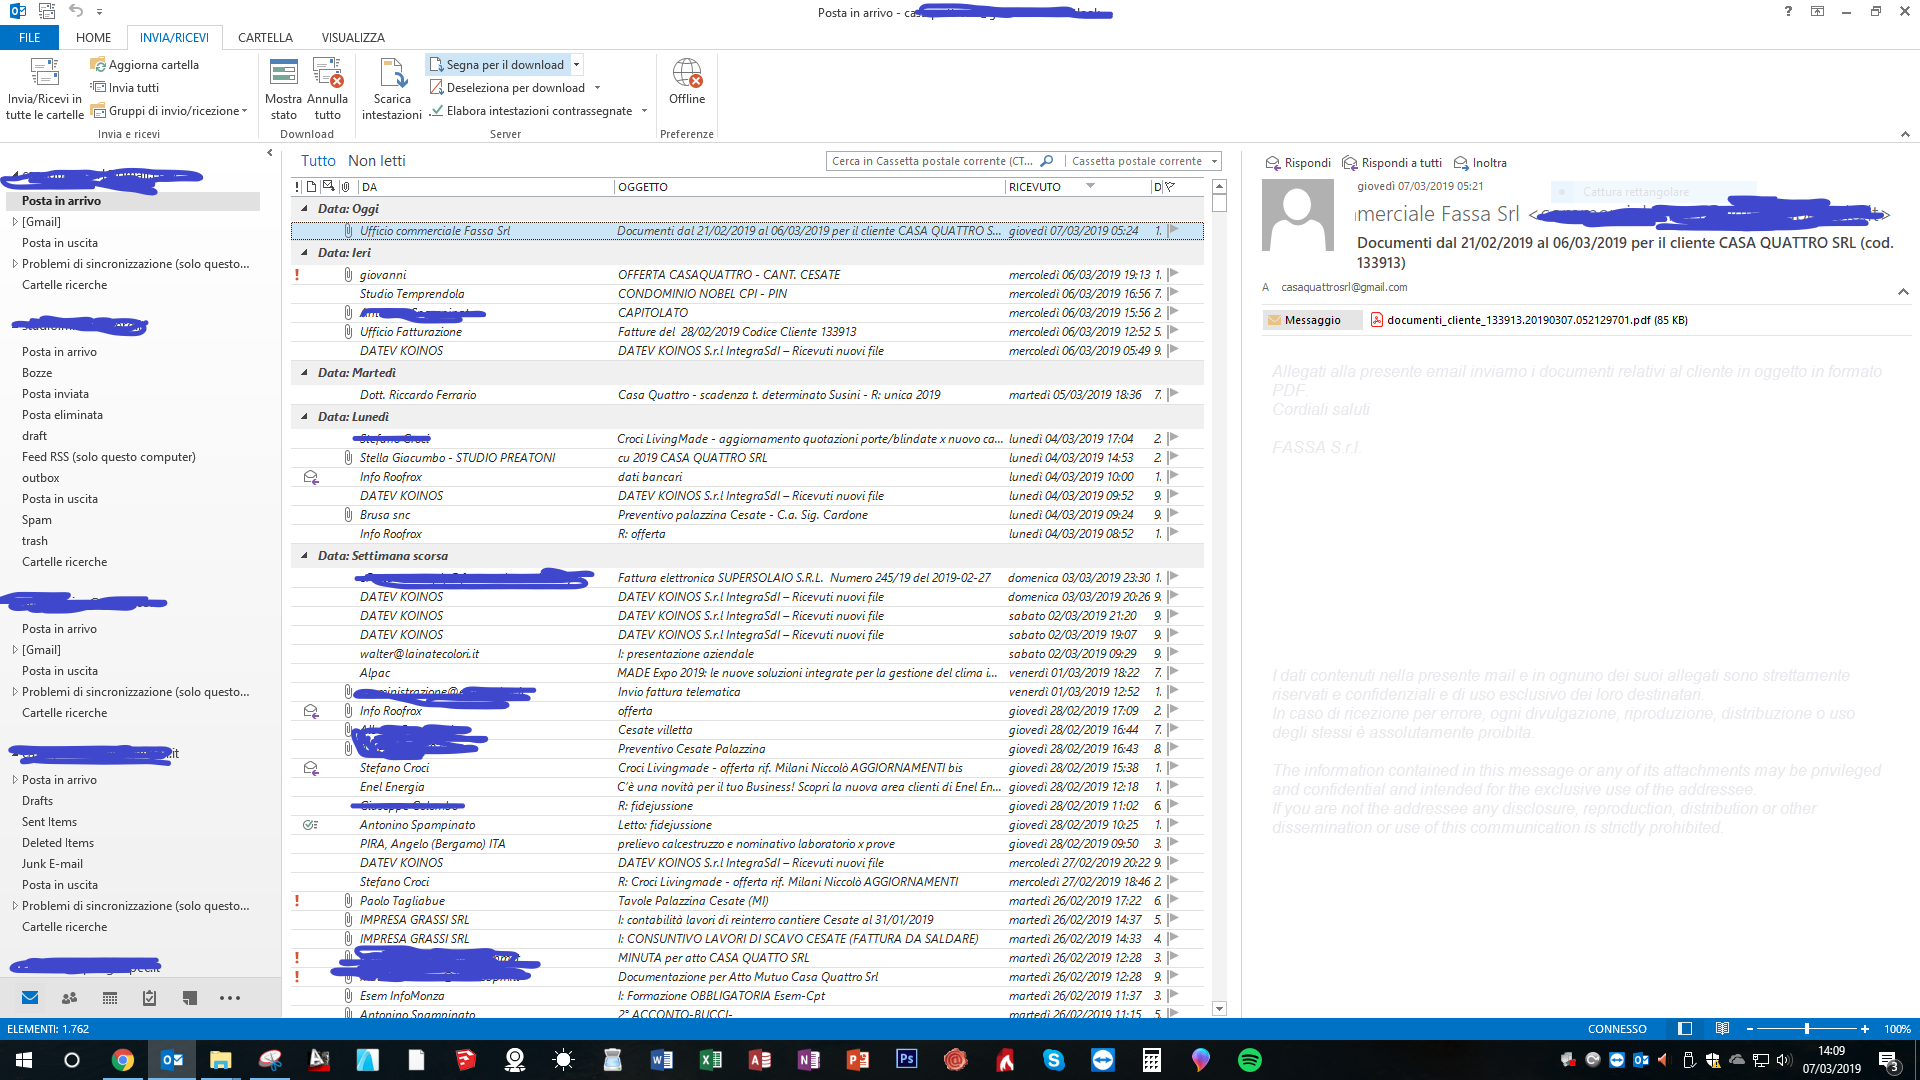Select the Posta in arrivo folder at top

[133, 201]
